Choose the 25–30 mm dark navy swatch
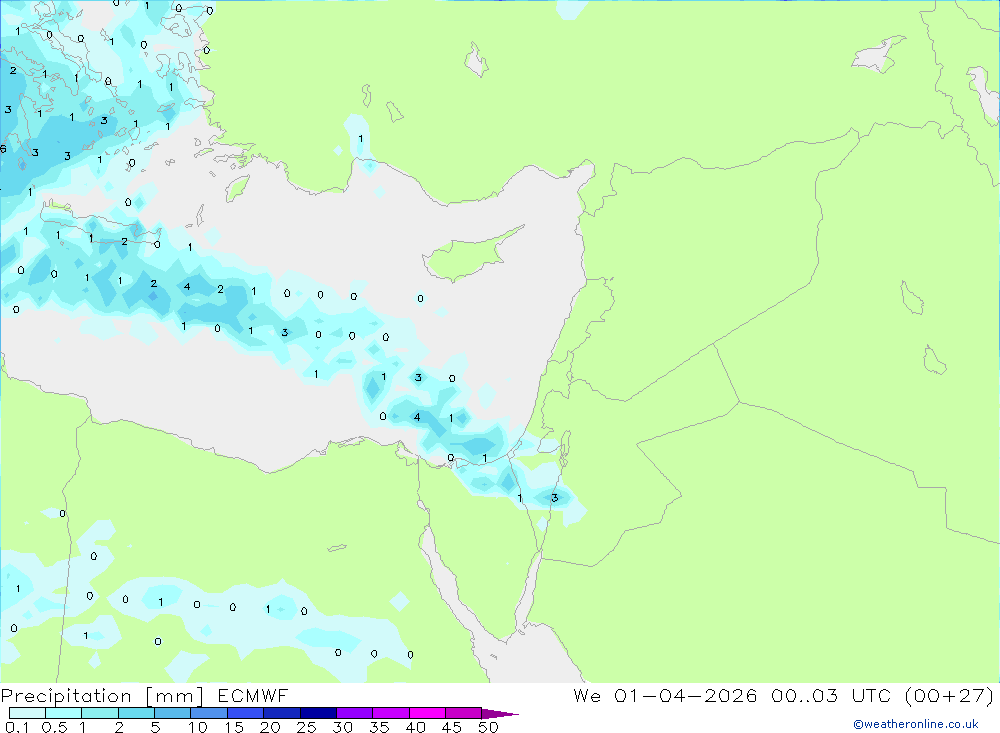This screenshot has width=1000, height=733. coord(318,713)
